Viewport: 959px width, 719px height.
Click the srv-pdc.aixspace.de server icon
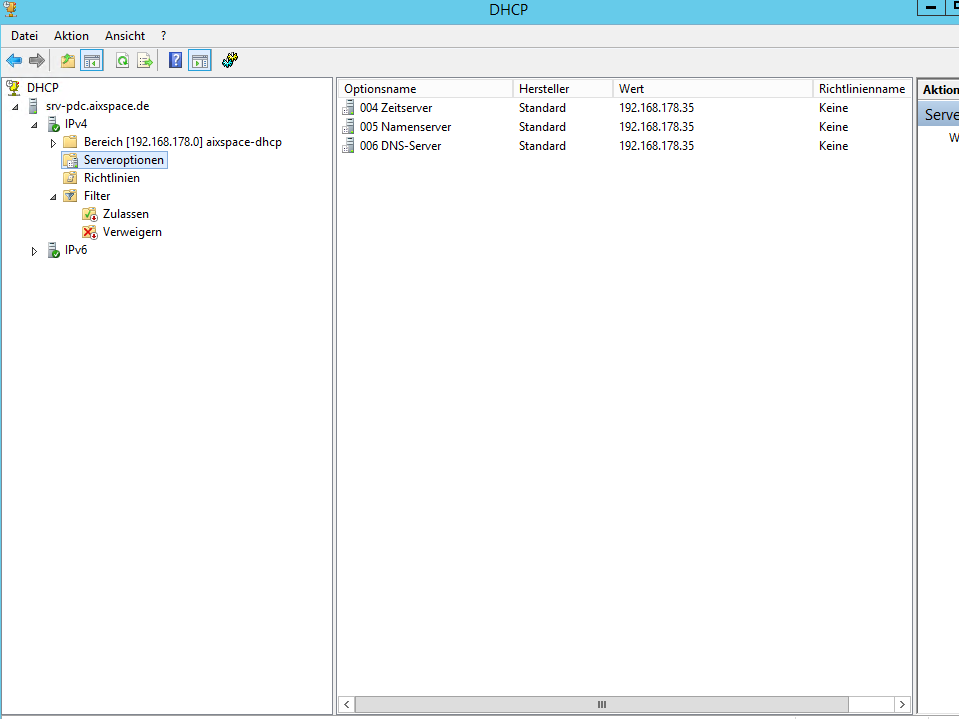[x=33, y=106]
